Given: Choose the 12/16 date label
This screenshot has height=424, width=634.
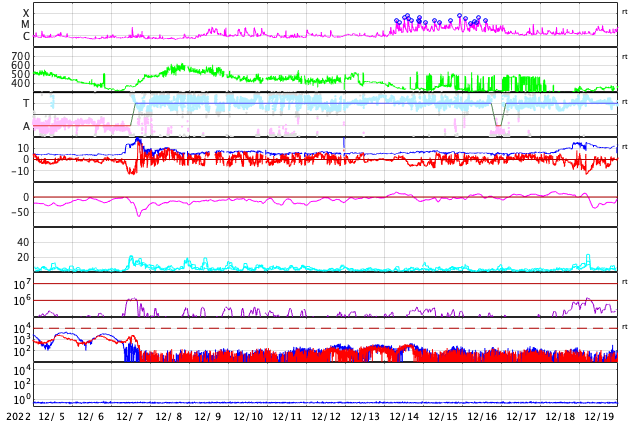Looking at the screenshot, I should pyautogui.click(x=481, y=417).
